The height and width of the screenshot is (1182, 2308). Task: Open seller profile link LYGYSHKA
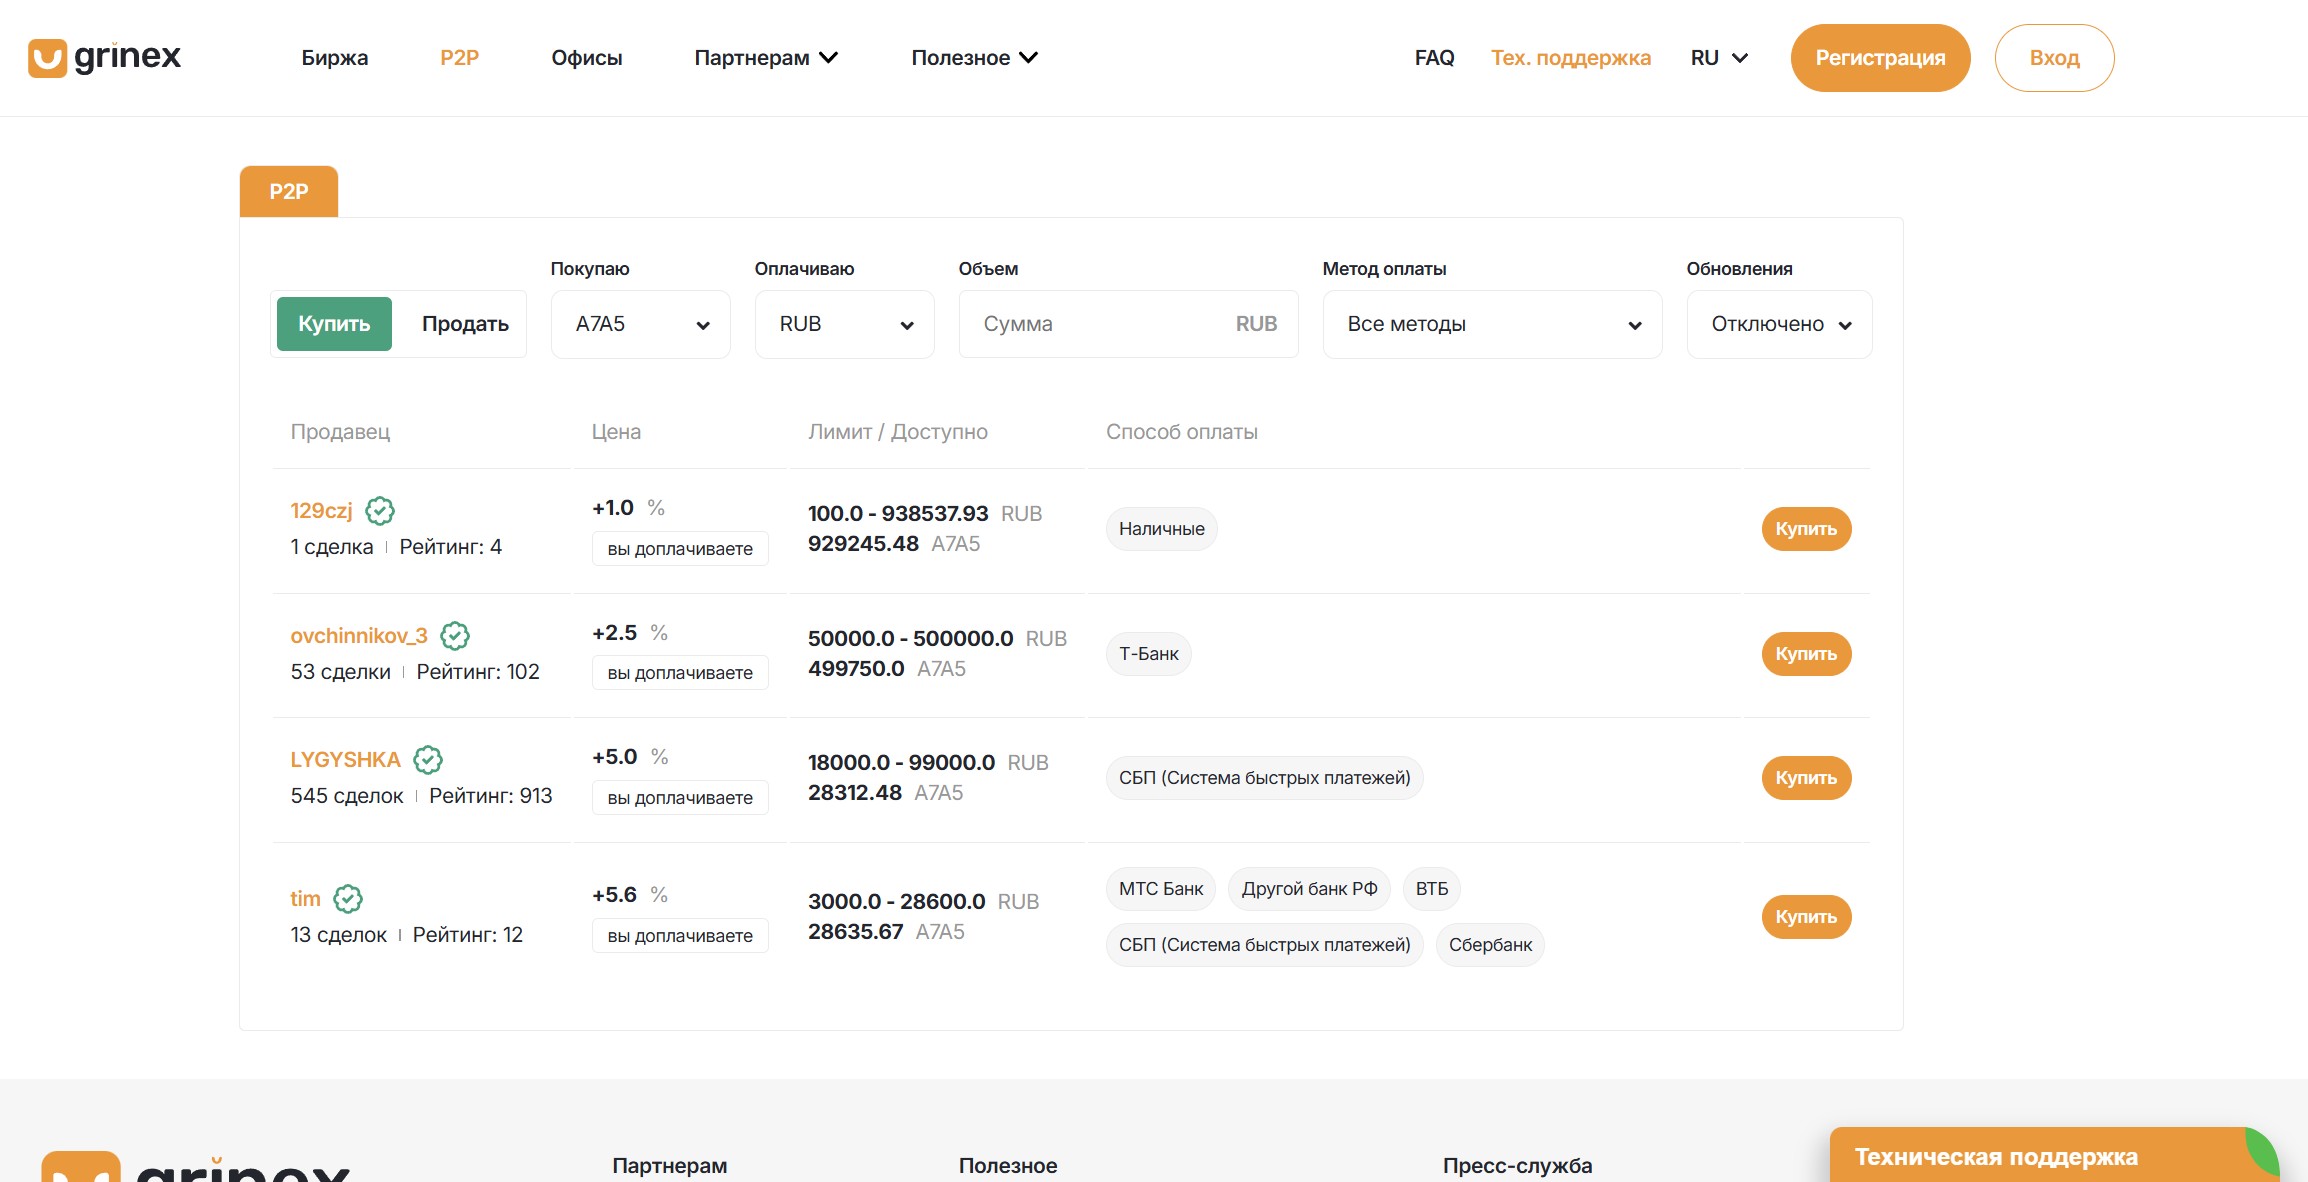click(345, 760)
